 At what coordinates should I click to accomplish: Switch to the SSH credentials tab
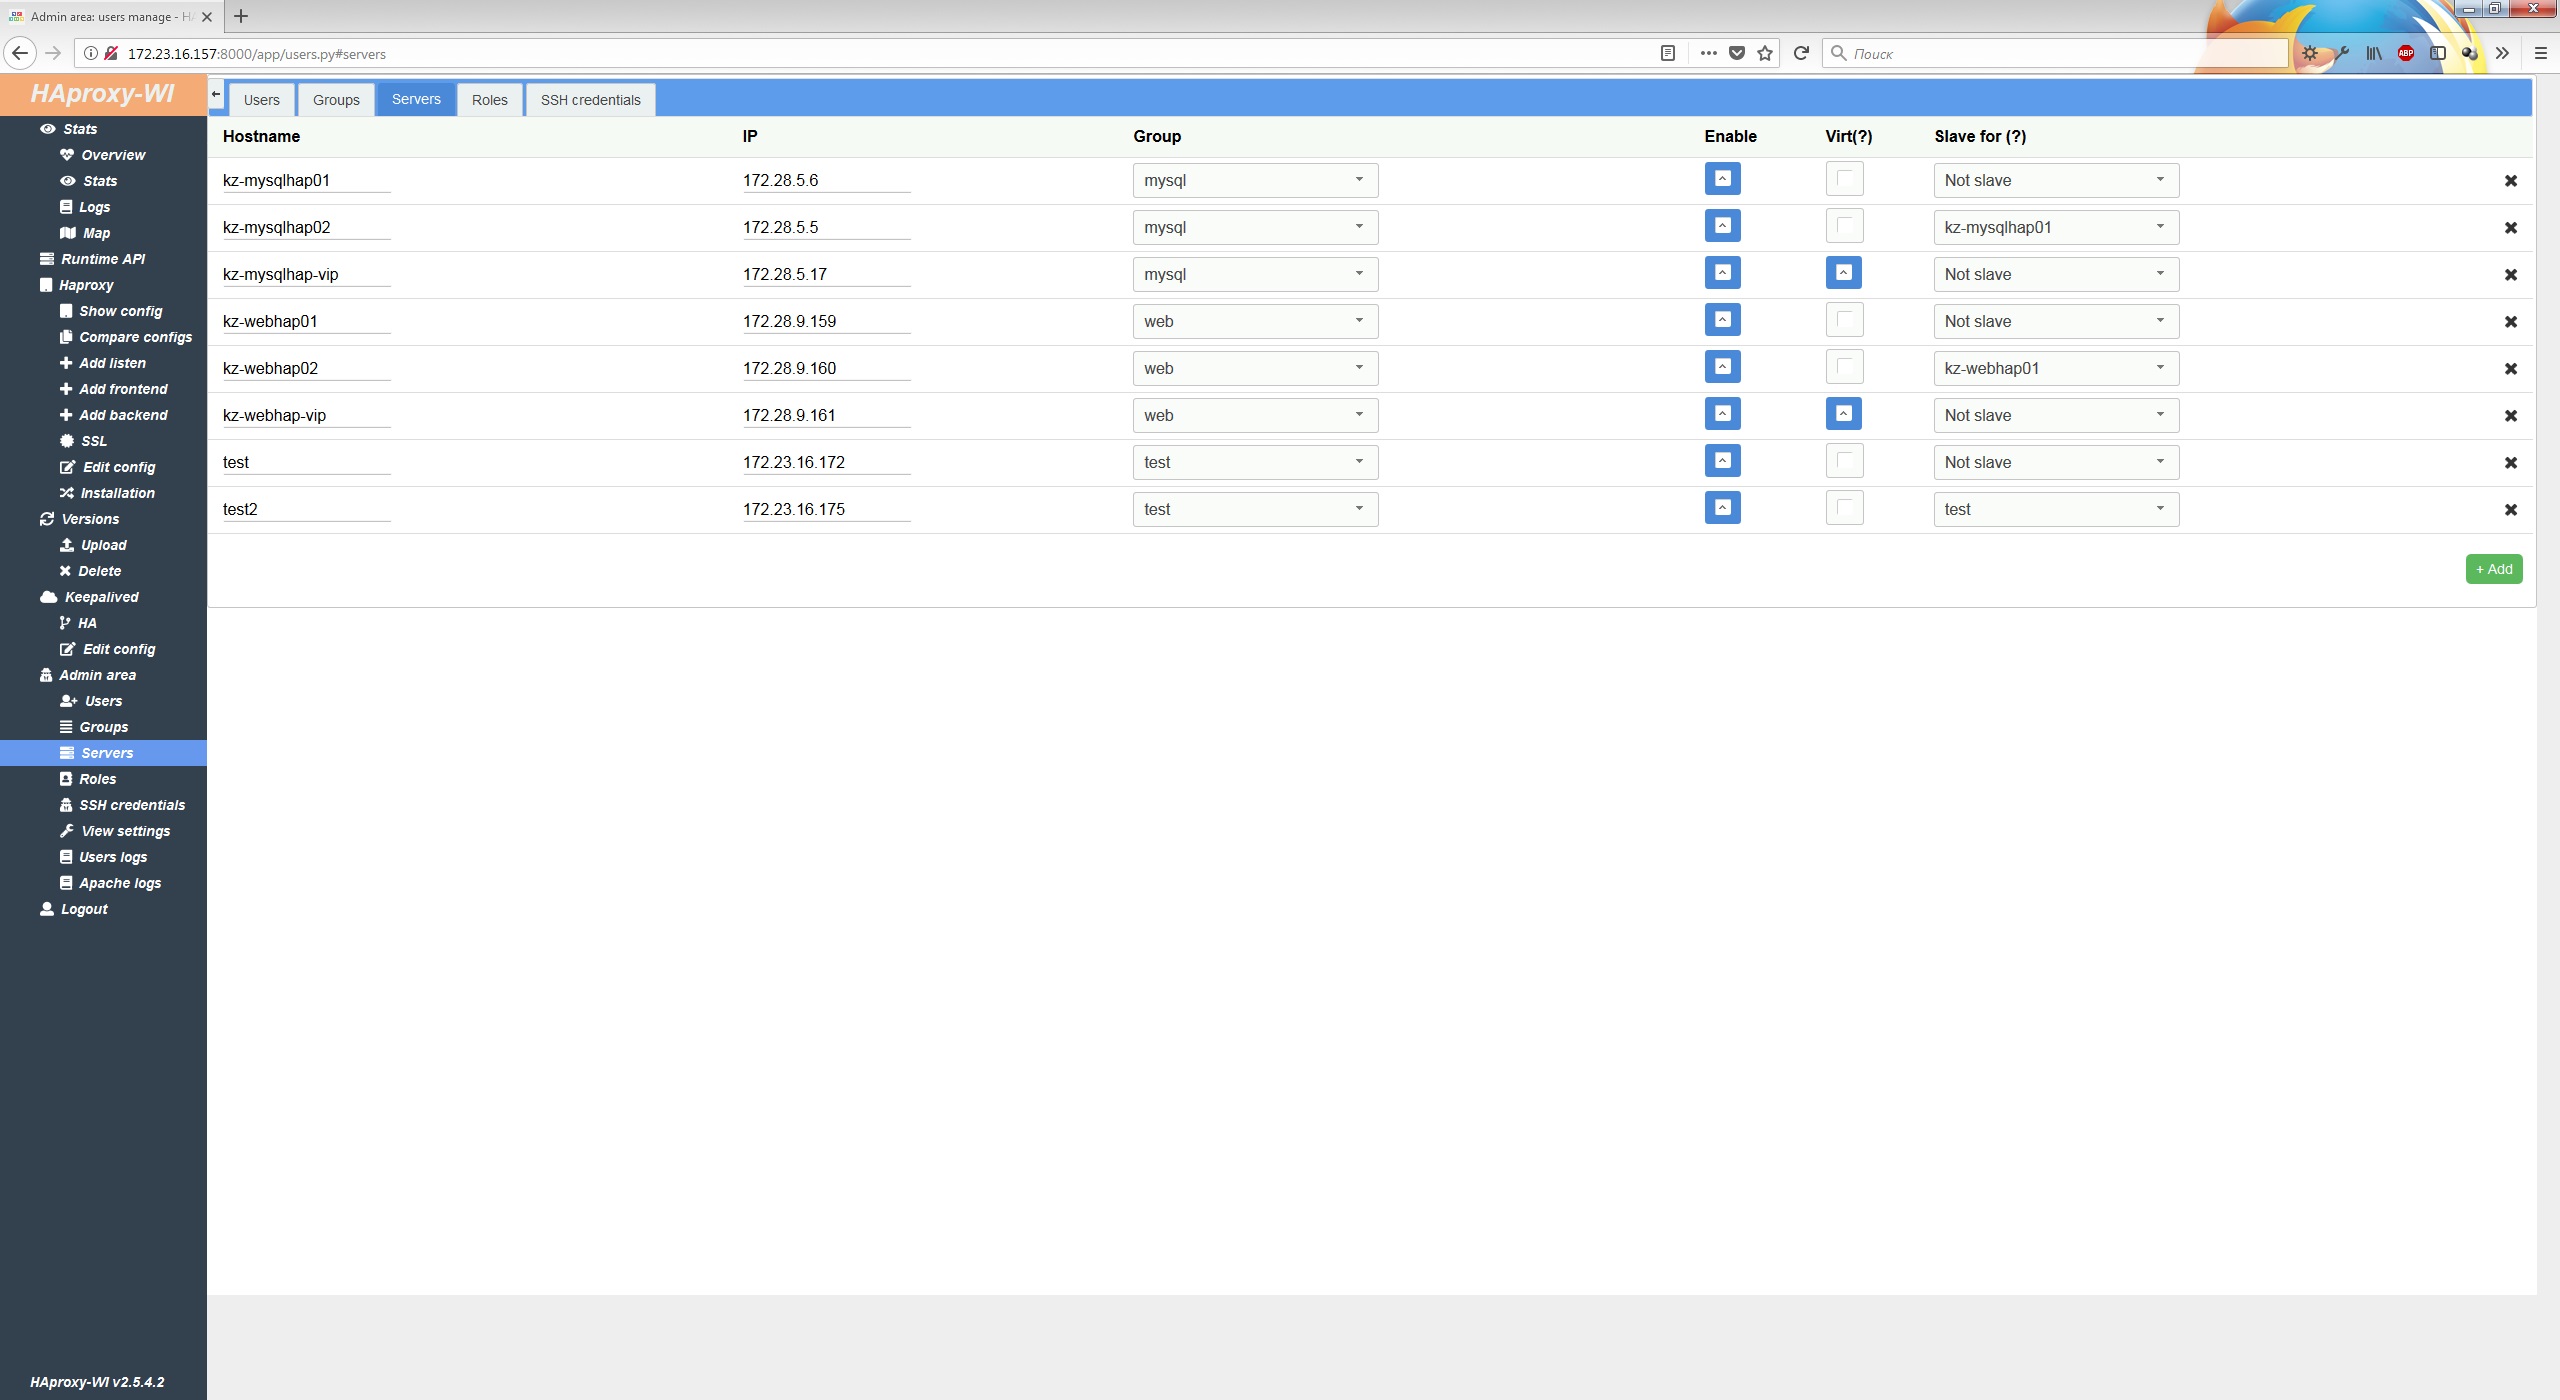[590, 100]
